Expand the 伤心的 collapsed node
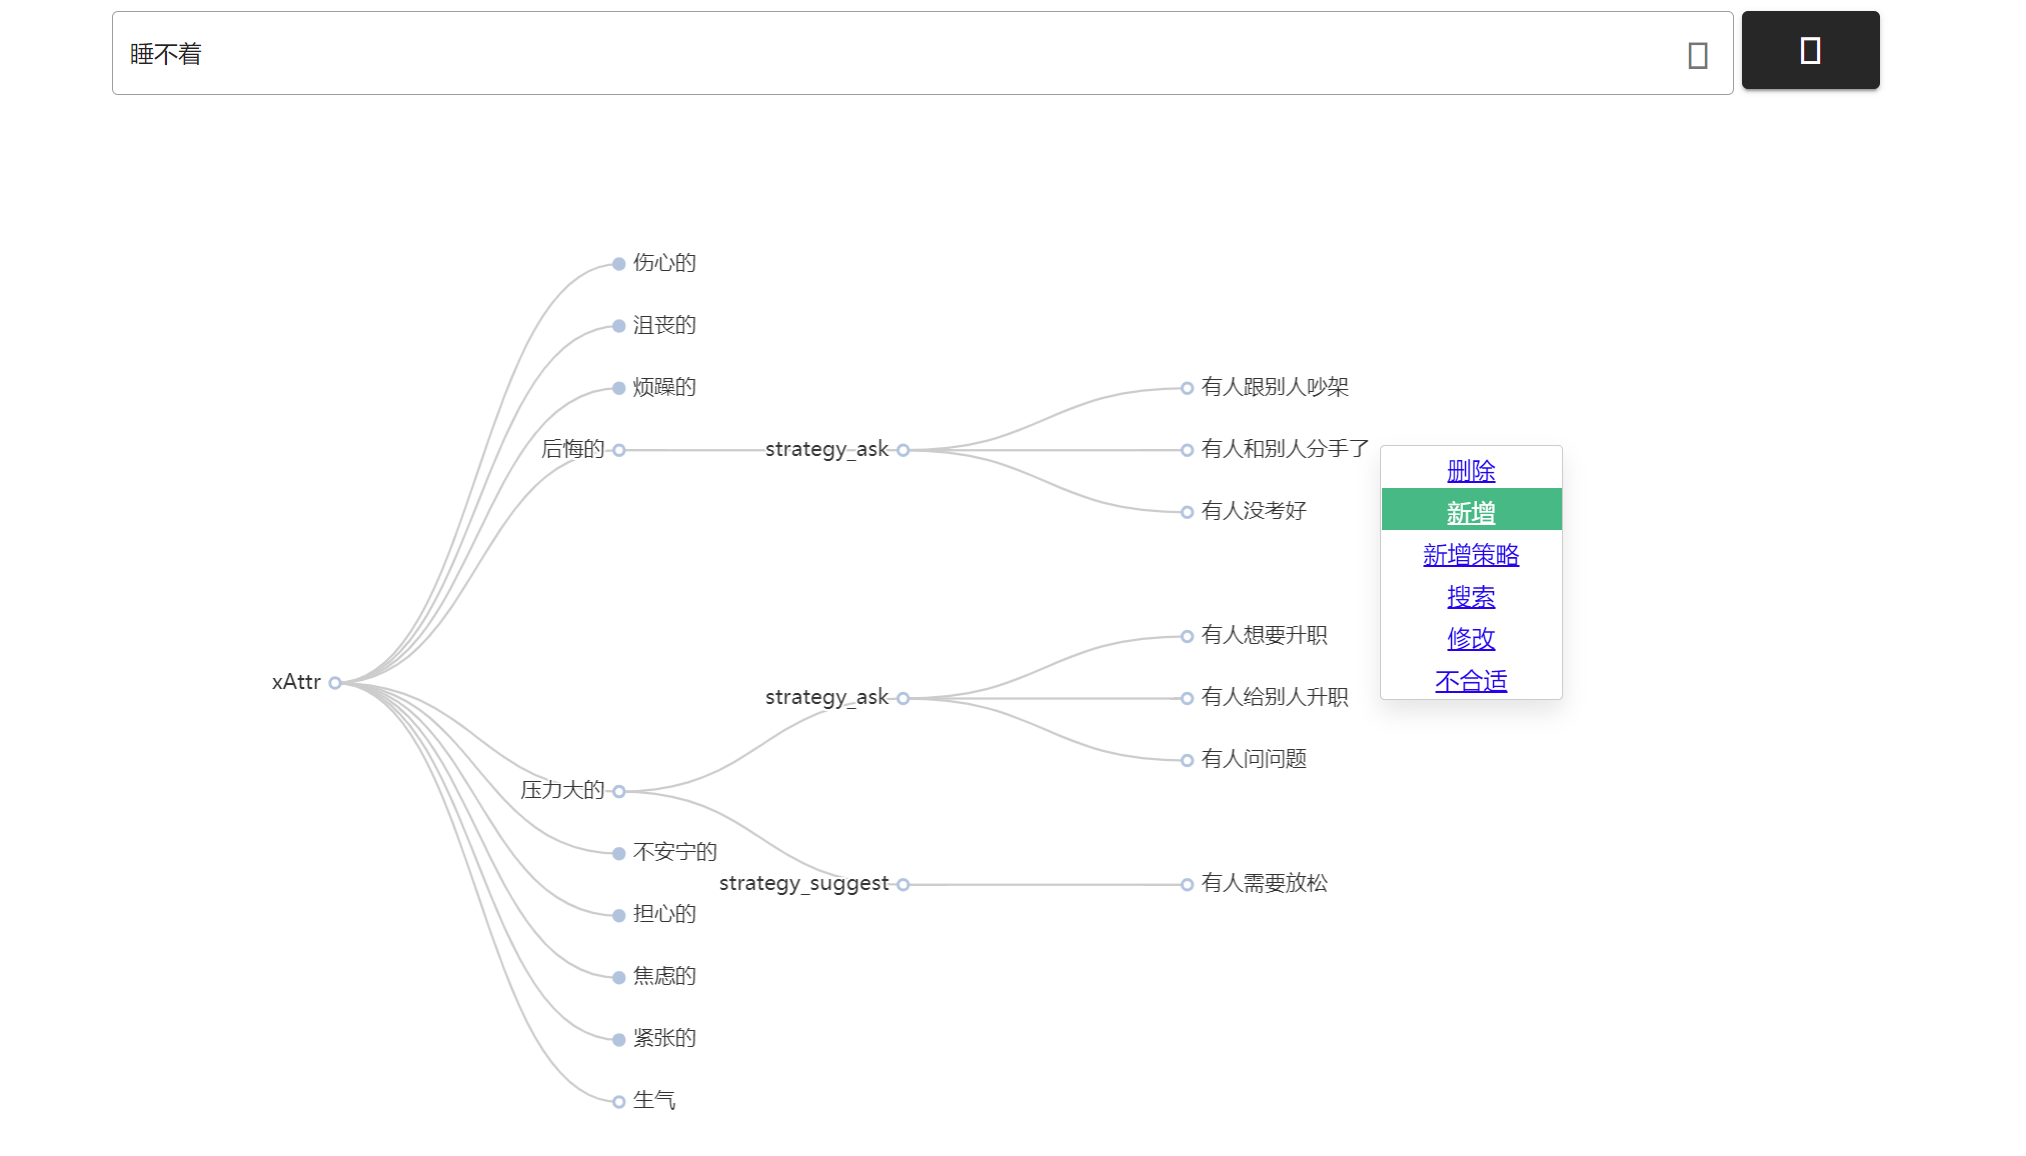 click(x=619, y=264)
